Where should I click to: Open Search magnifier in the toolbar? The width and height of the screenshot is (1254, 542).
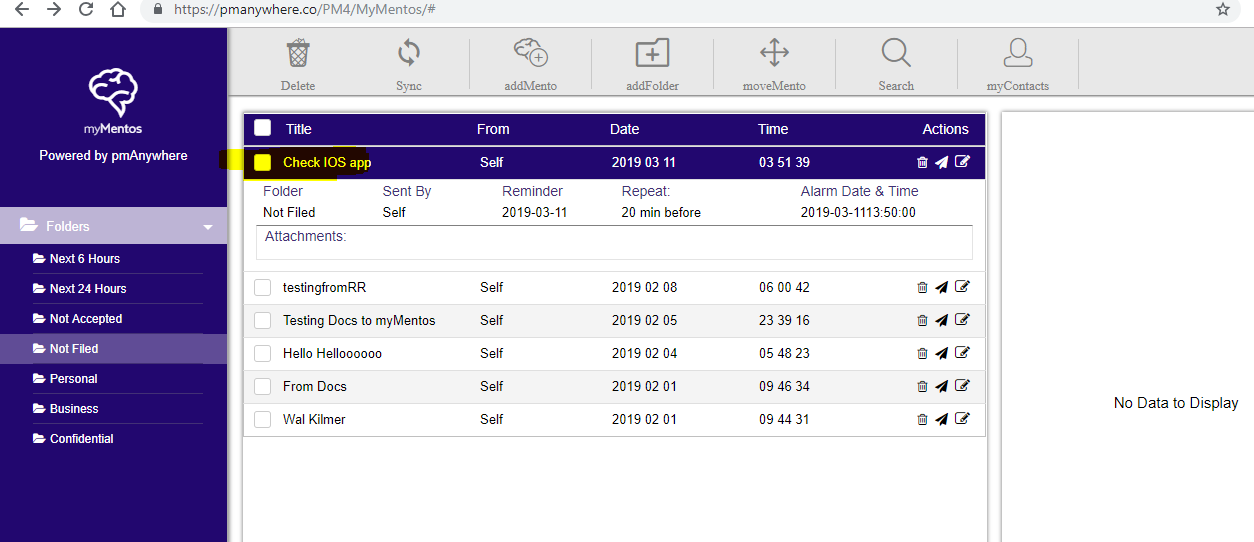[x=896, y=54]
